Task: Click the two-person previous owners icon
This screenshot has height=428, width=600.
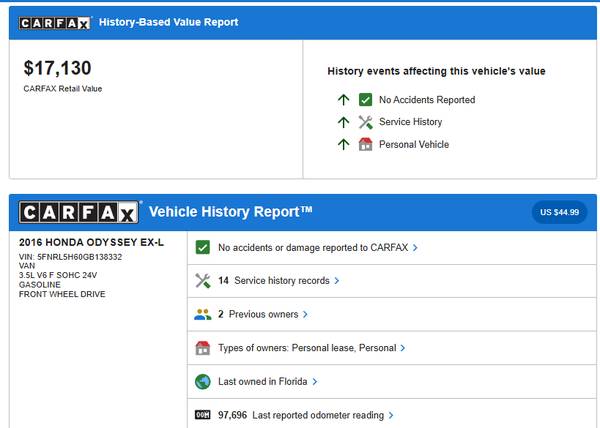Action: (203, 314)
